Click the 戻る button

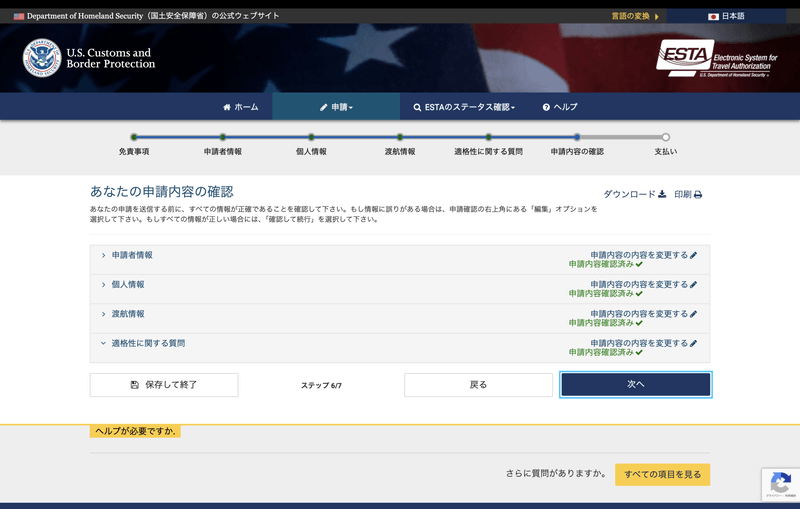(x=479, y=385)
